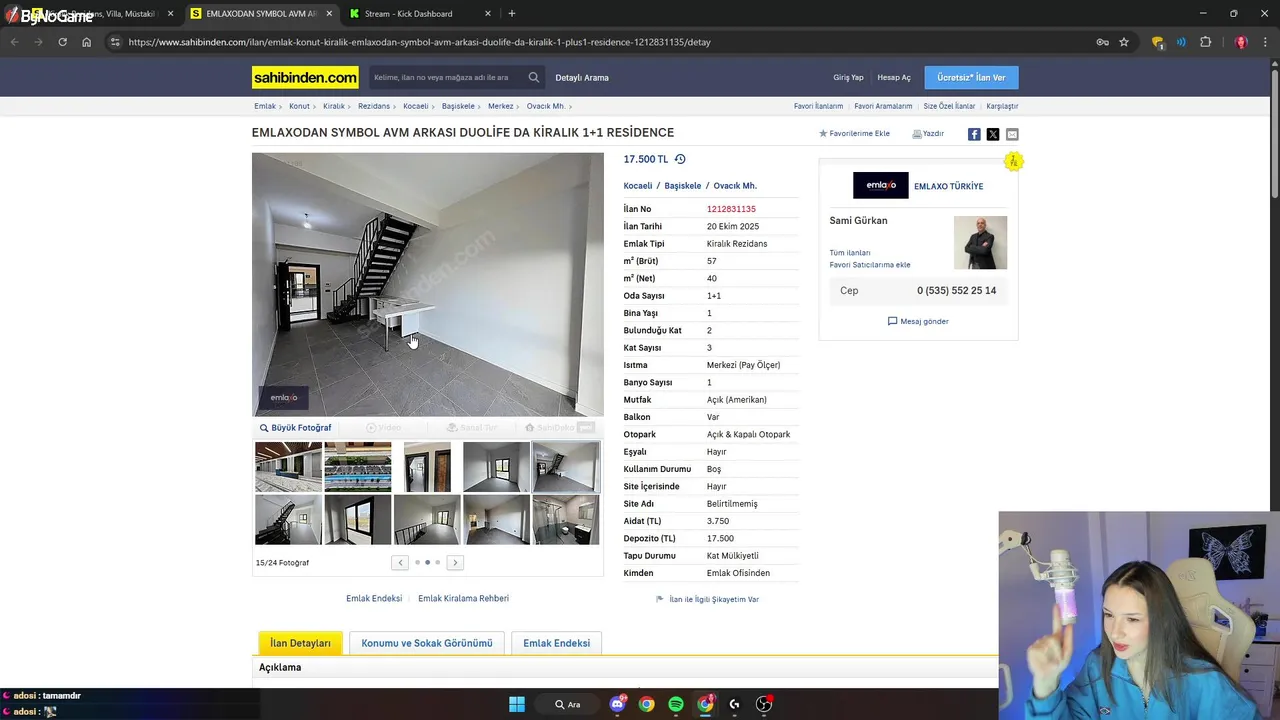The width and height of the screenshot is (1280, 720).
Task: View site information icon in address bar
Action: [115, 42]
